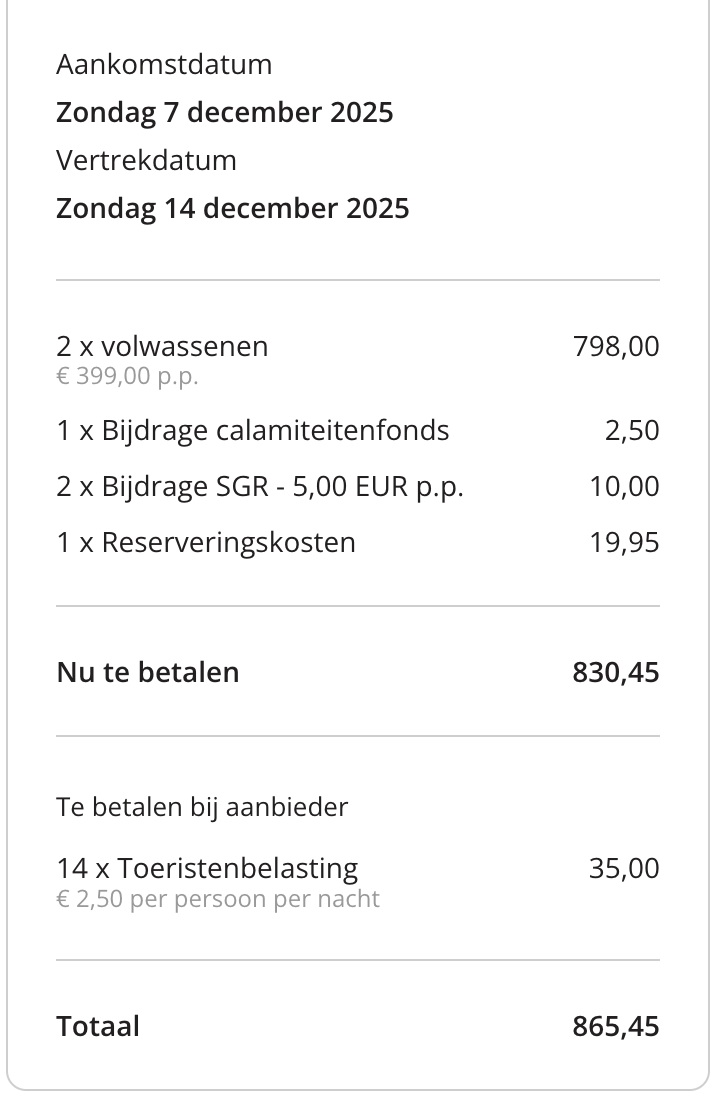Screen dimensions: 728x1100
Task: Click the 'Nu te betalen' label
Action: (148, 672)
